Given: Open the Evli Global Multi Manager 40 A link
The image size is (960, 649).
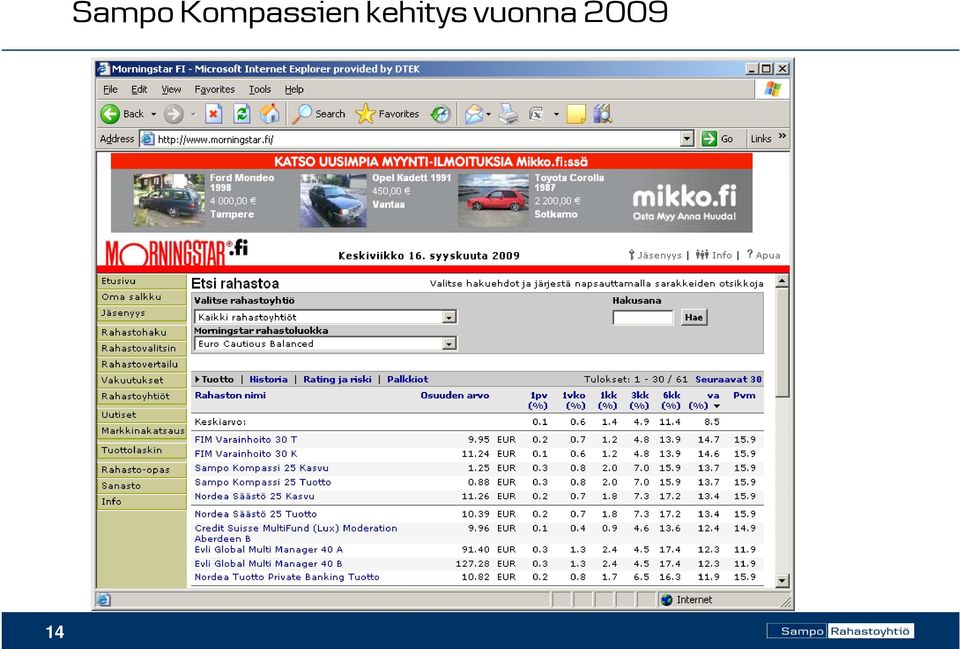Looking at the screenshot, I should coord(269,550).
